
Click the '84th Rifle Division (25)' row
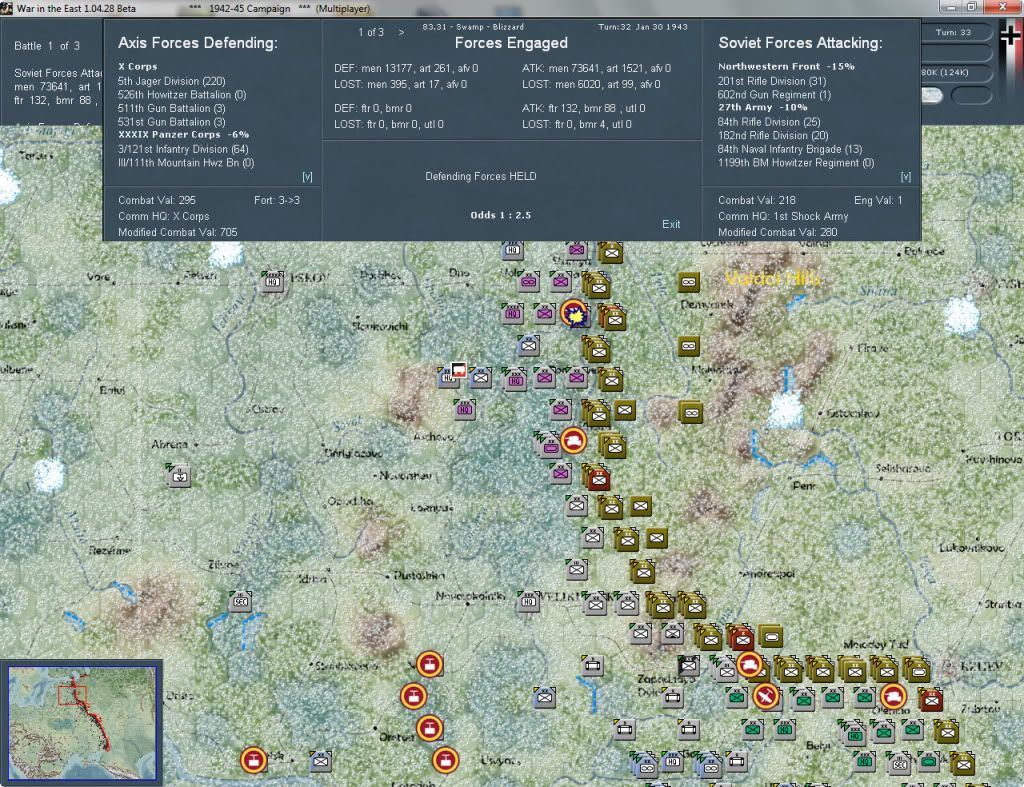pos(769,122)
